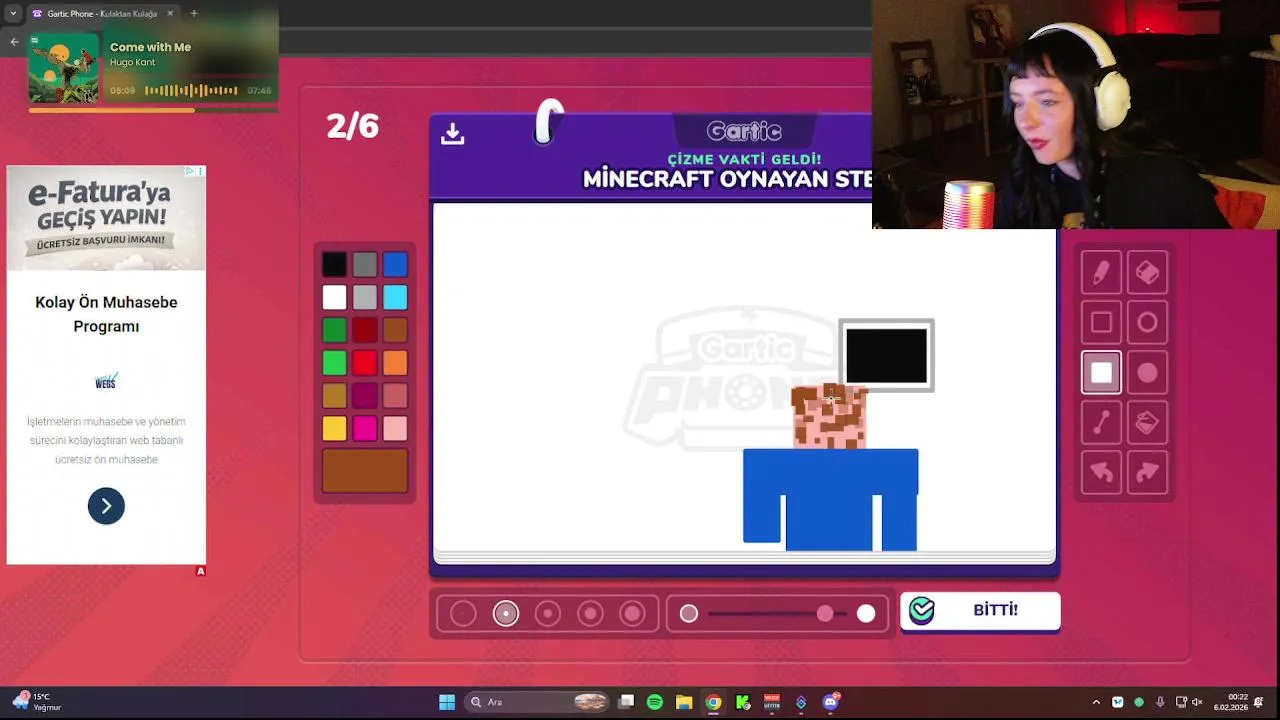Pick the hot pink color swatch
1280x720 pixels.
[365, 429]
